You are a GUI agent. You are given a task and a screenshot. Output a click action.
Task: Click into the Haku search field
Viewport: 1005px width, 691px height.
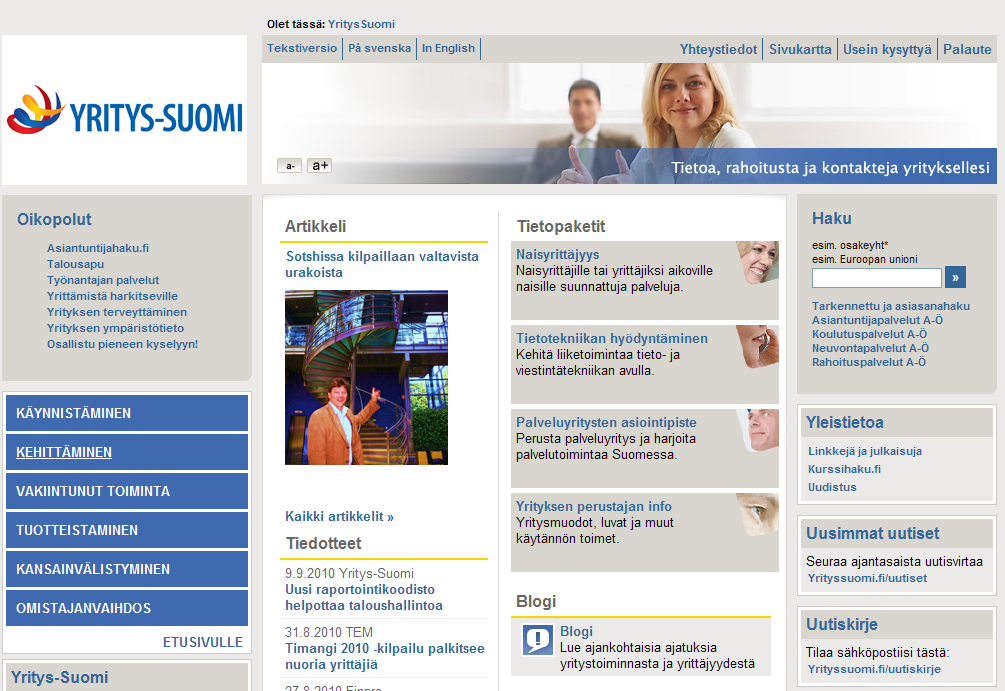point(876,278)
